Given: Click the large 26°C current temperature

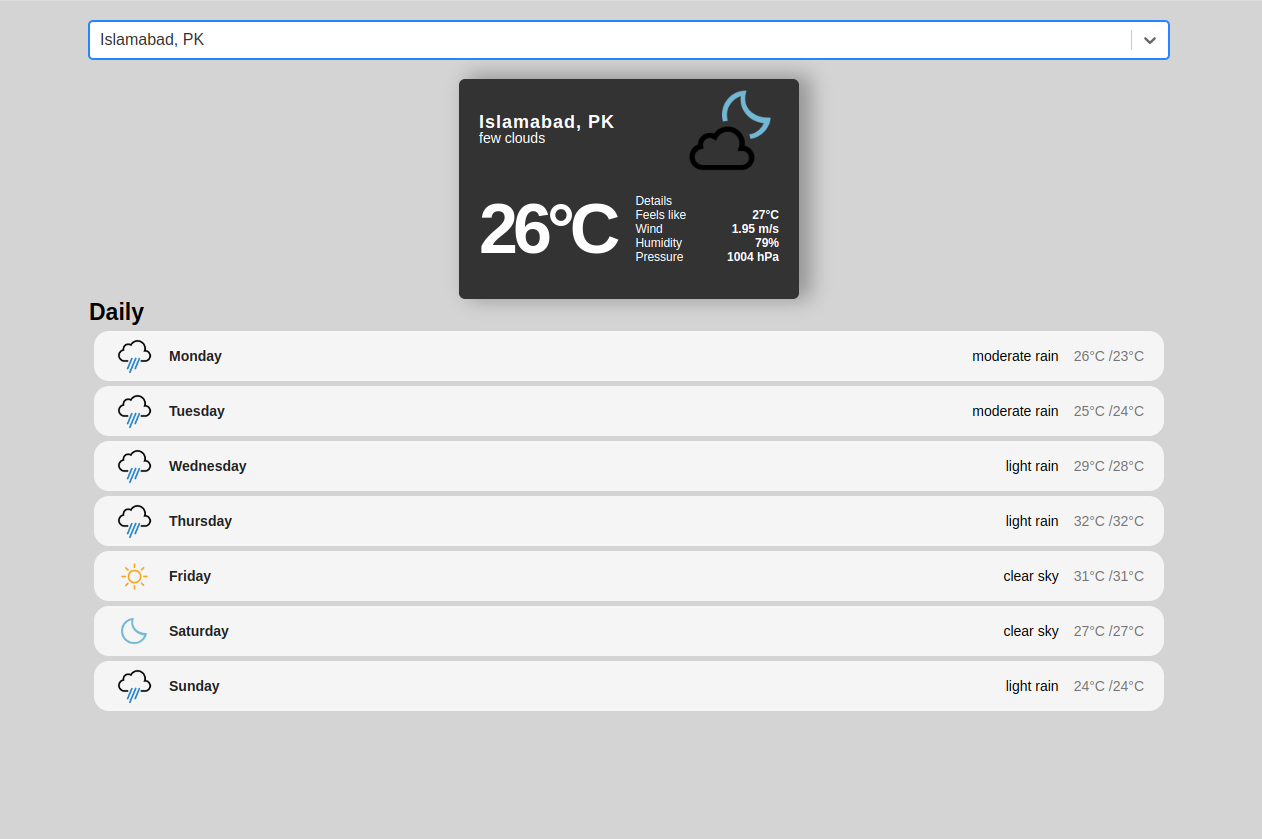Looking at the screenshot, I should pyautogui.click(x=547, y=230).
